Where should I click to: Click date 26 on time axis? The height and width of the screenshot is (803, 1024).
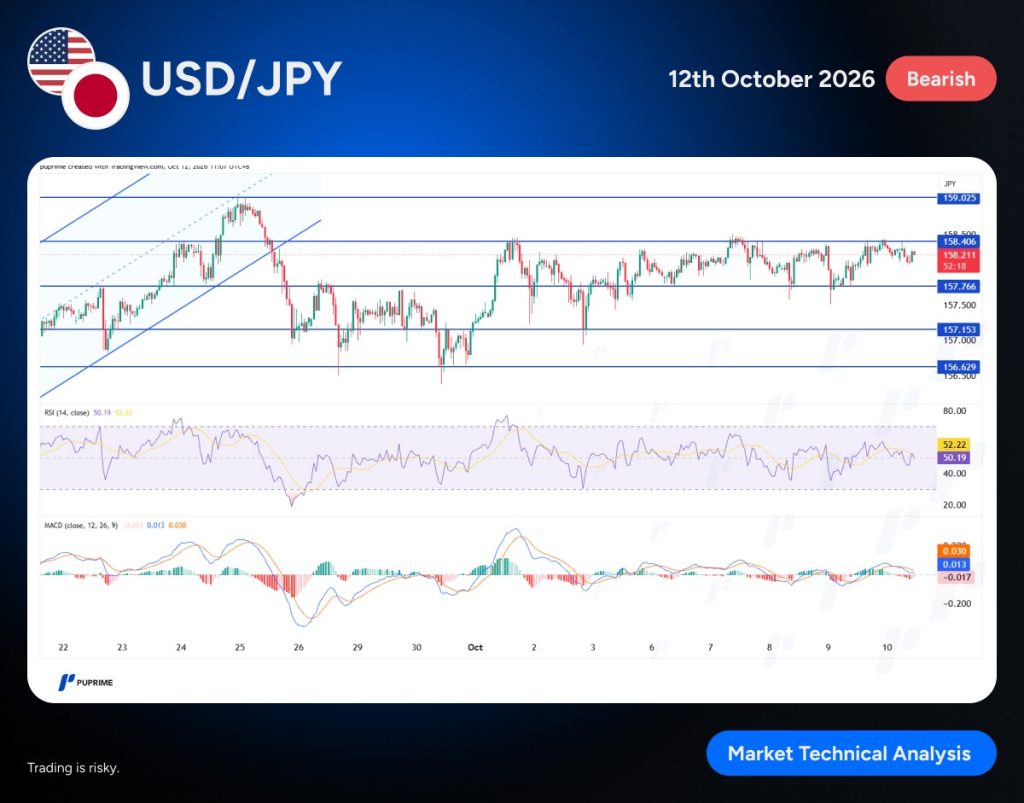click(298, 647)
